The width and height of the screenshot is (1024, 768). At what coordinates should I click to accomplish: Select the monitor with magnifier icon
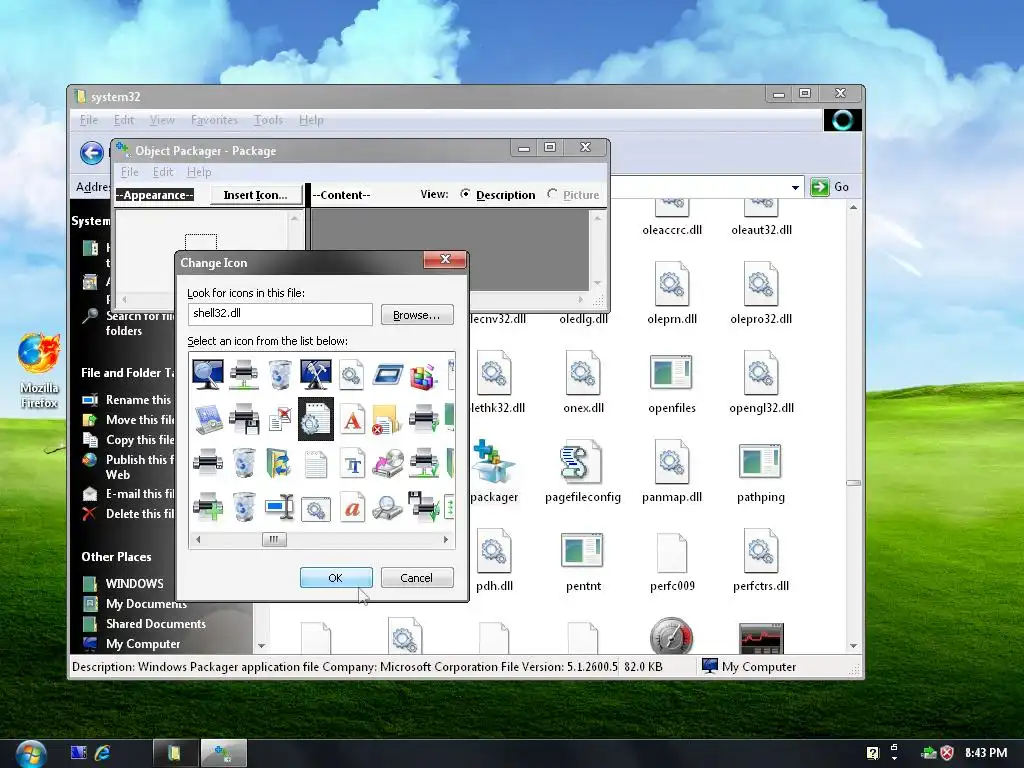click(x=208, y=374)
